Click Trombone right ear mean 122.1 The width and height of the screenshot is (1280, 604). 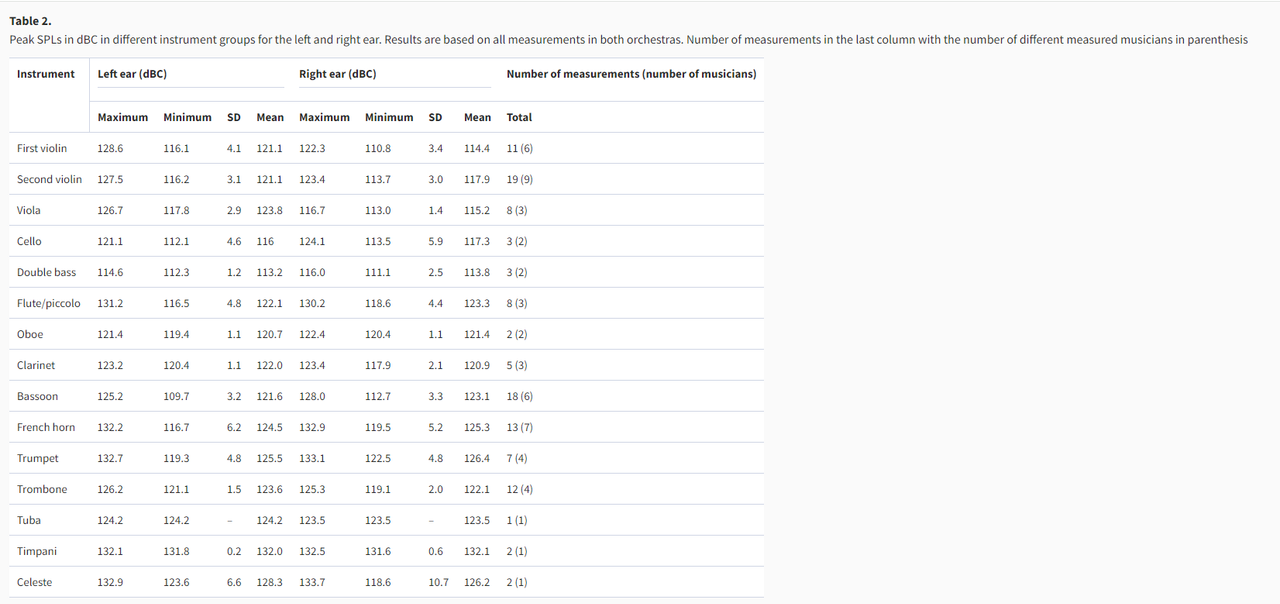477,489
